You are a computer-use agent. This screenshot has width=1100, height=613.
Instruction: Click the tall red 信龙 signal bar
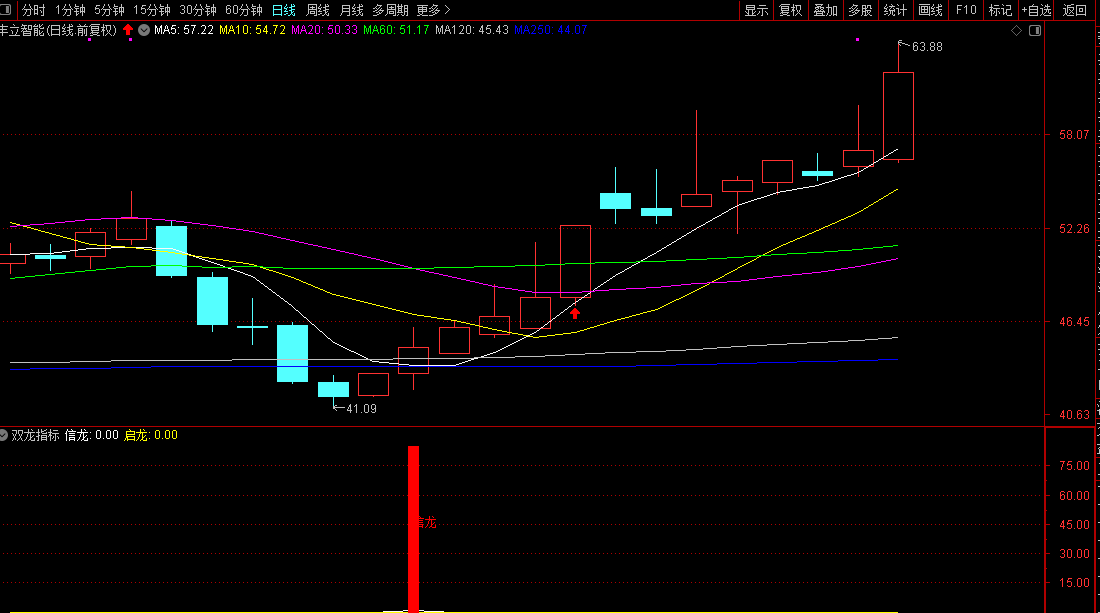(x=414, y=529)
